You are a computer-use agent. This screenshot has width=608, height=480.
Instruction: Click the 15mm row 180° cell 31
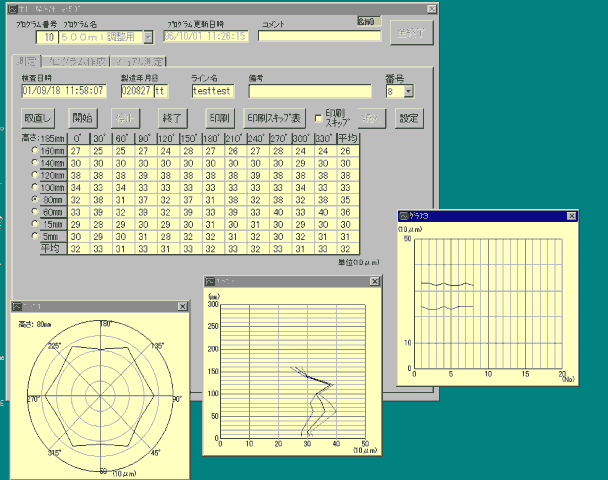(x=212, y=224)
